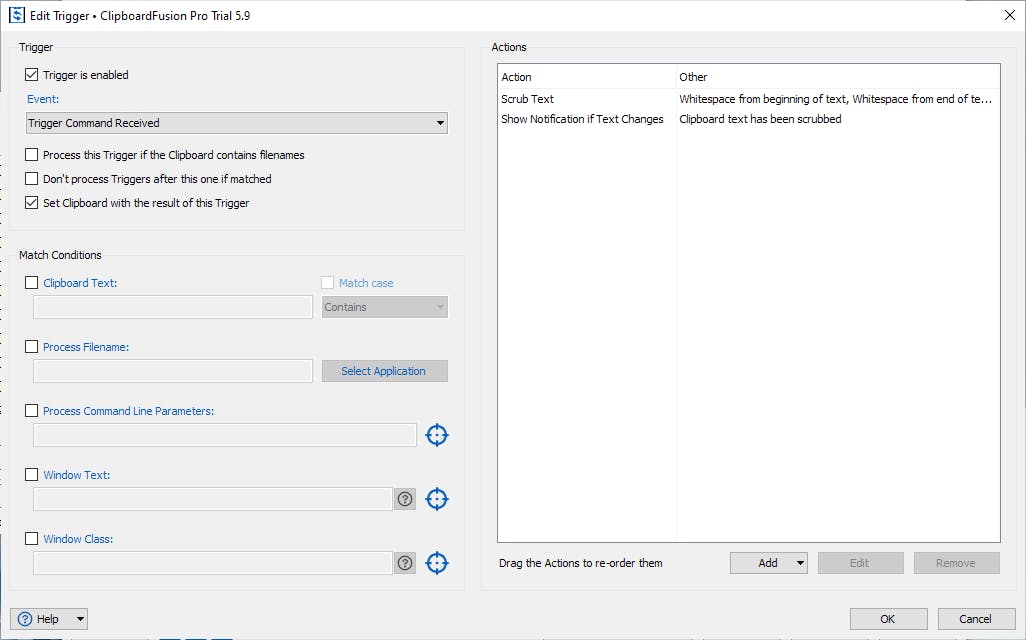Click the Process Command Line Parameters crosshair icon
The image size is (1026, 640).
point(437,435)
